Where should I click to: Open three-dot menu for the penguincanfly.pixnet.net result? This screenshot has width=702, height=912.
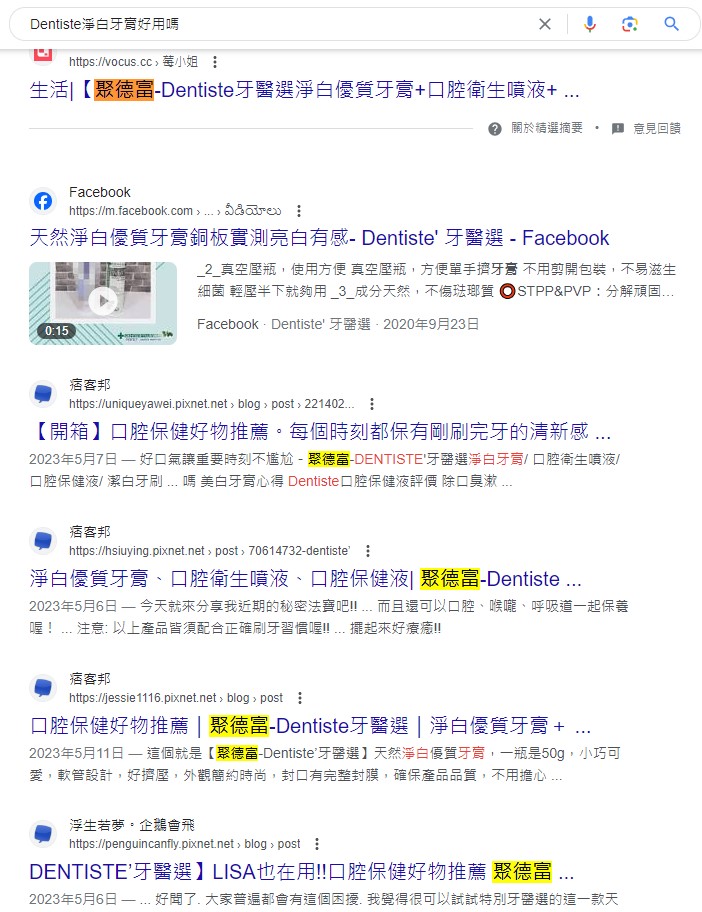point(317,844)
